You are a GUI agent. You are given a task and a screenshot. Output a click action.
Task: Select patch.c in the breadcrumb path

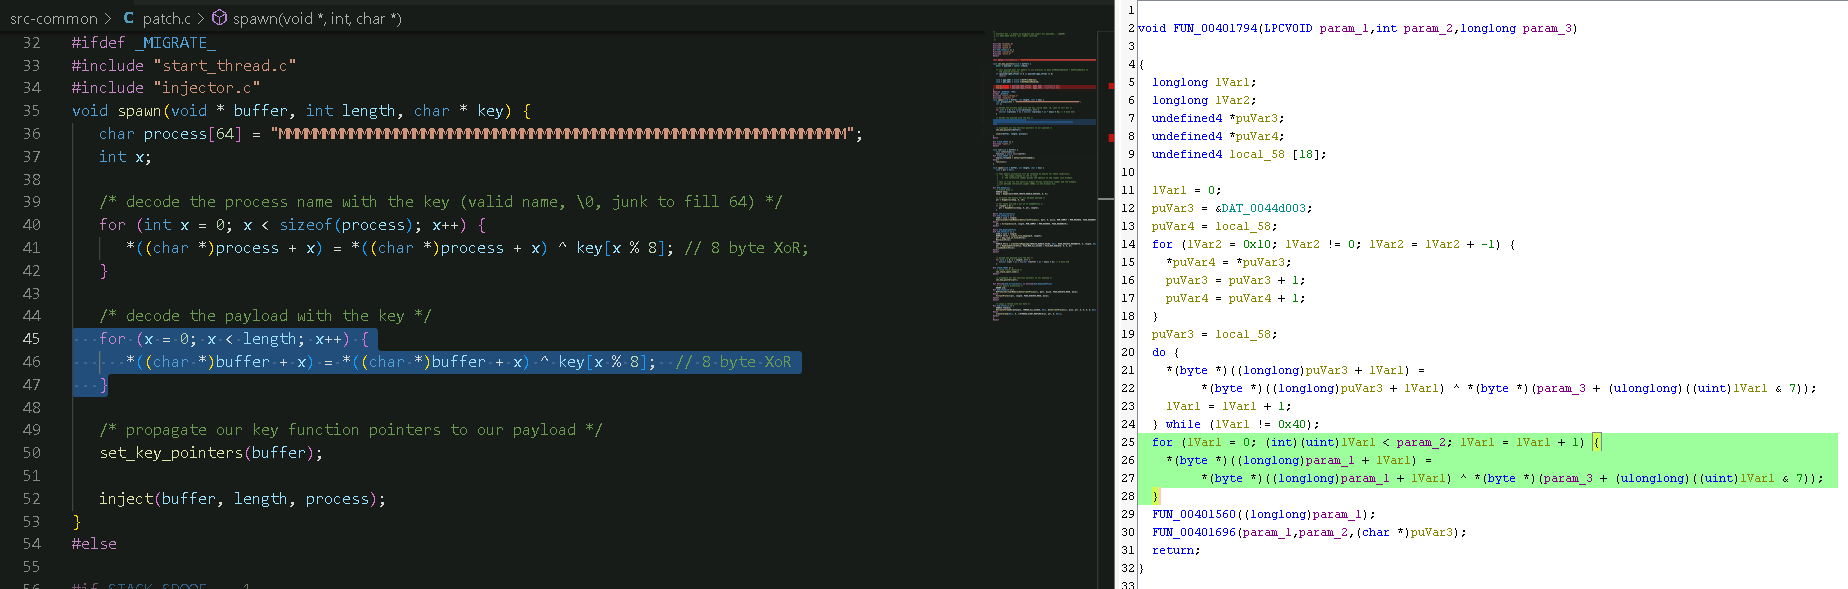166,18
